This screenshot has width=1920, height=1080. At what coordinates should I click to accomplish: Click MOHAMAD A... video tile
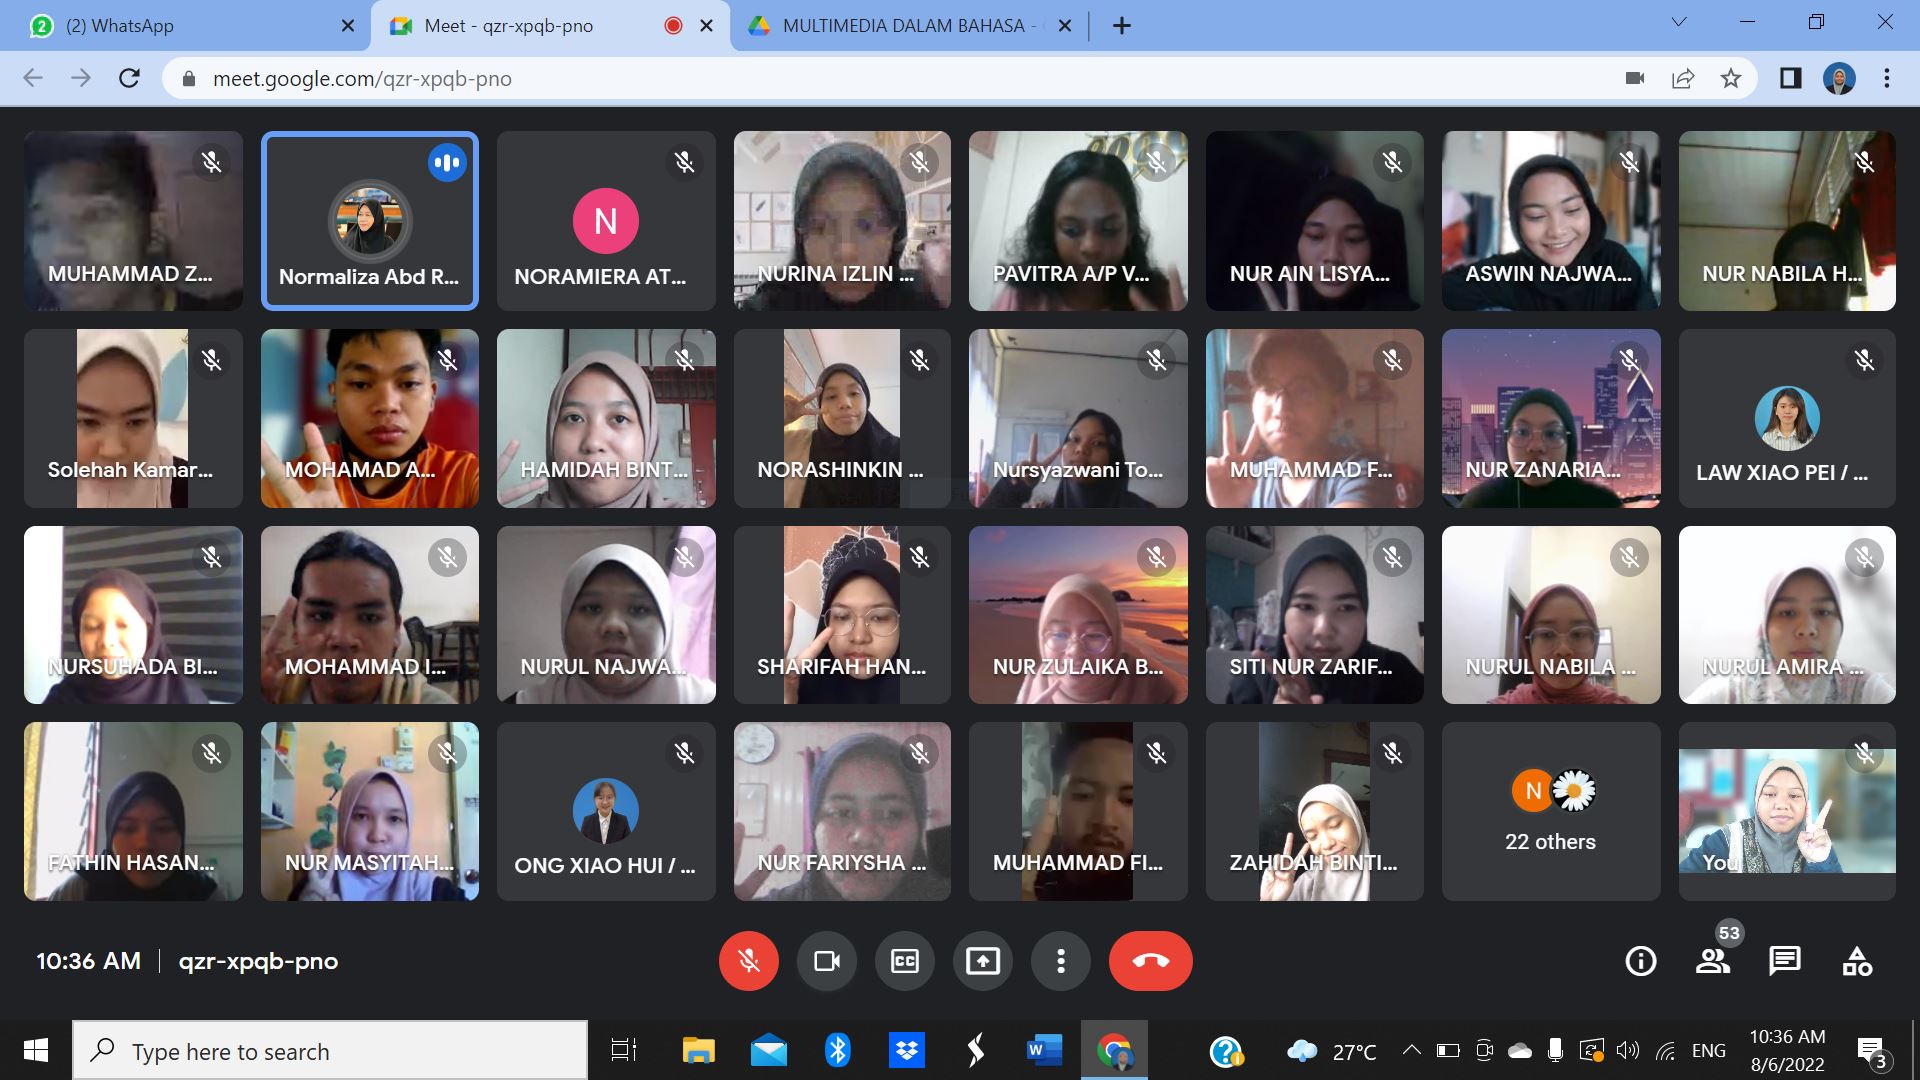point(370,418)
